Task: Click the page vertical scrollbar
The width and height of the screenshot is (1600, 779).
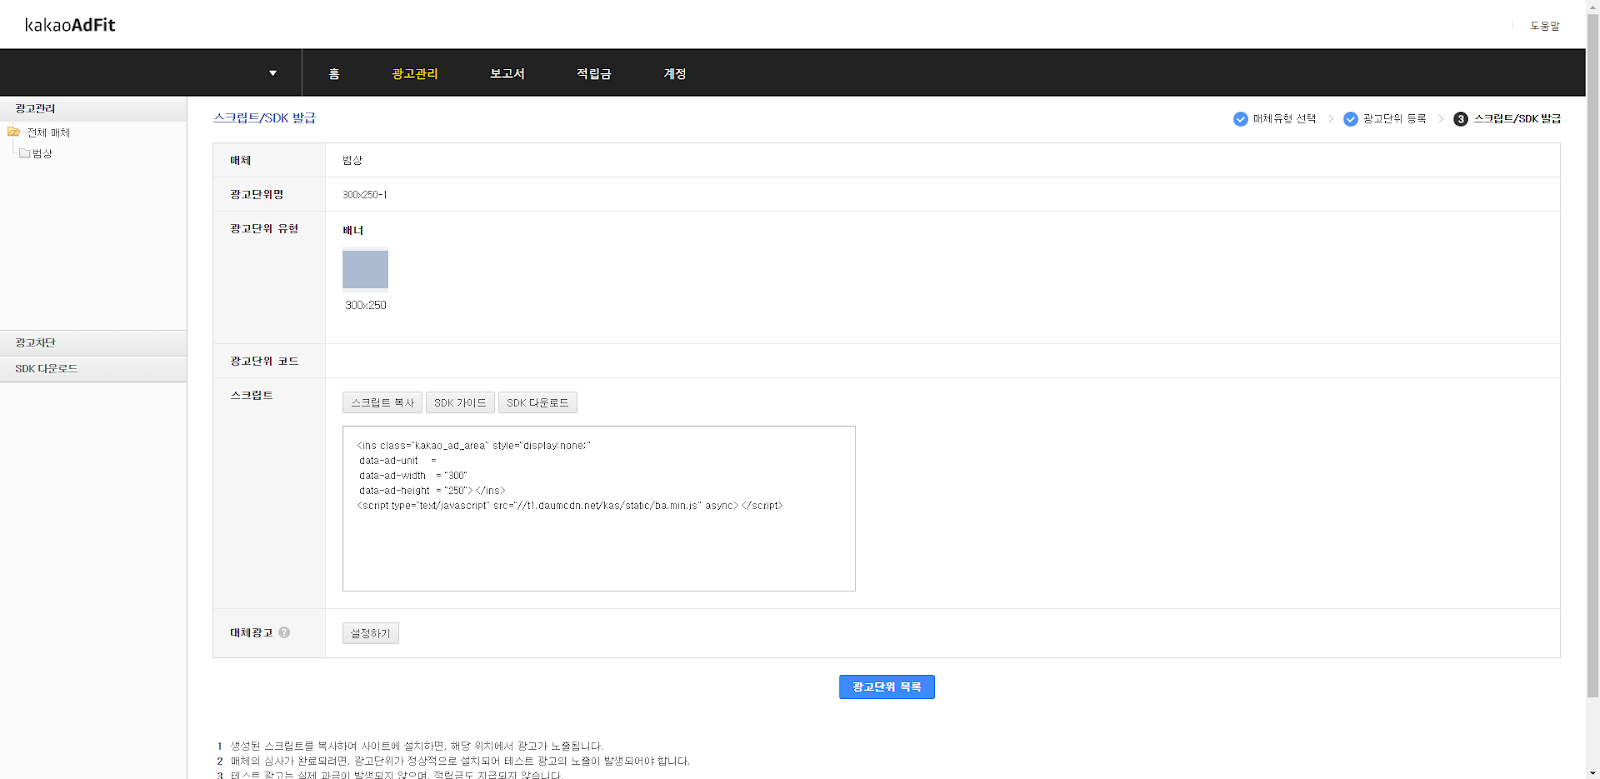Action: tap(1593, 355)
